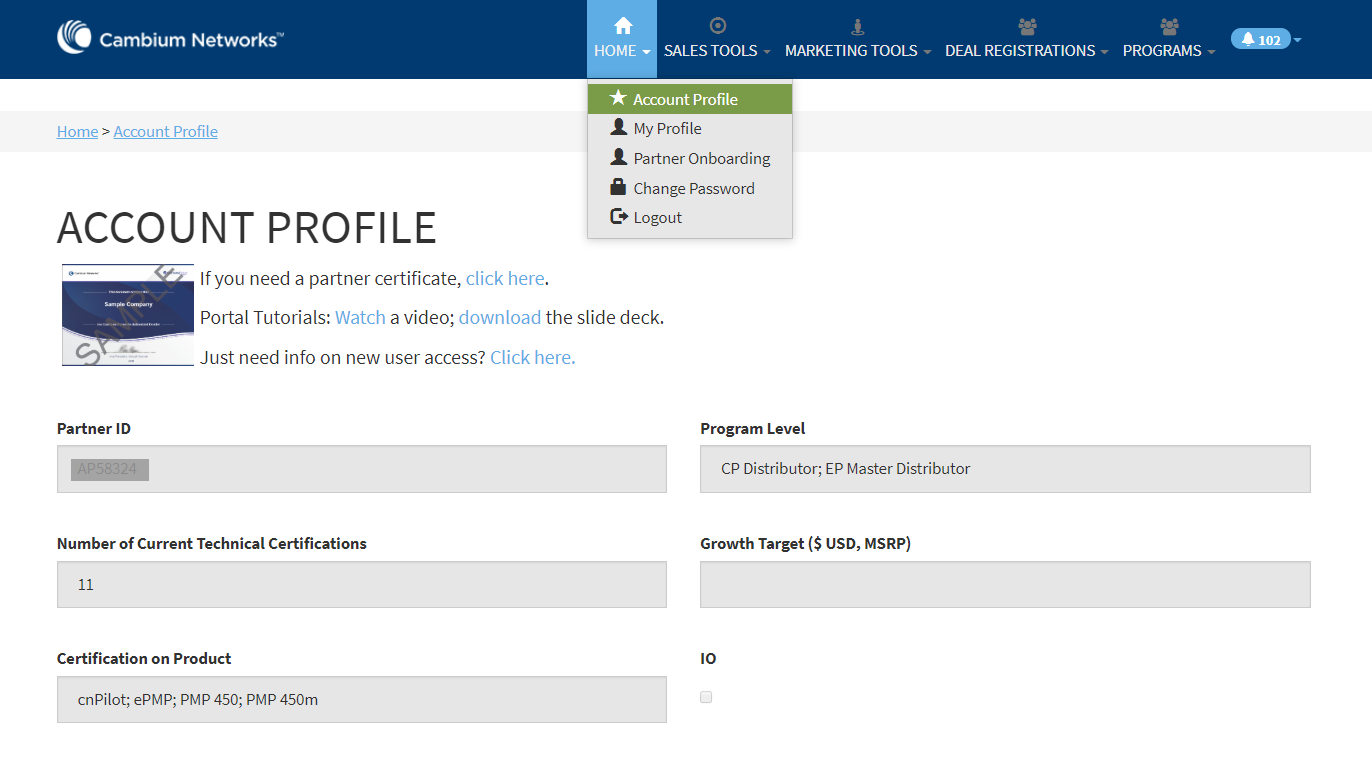Open the caret next to notifications badge
1372x784 pixels.
pyautogui.click(x=1297, y=40)
